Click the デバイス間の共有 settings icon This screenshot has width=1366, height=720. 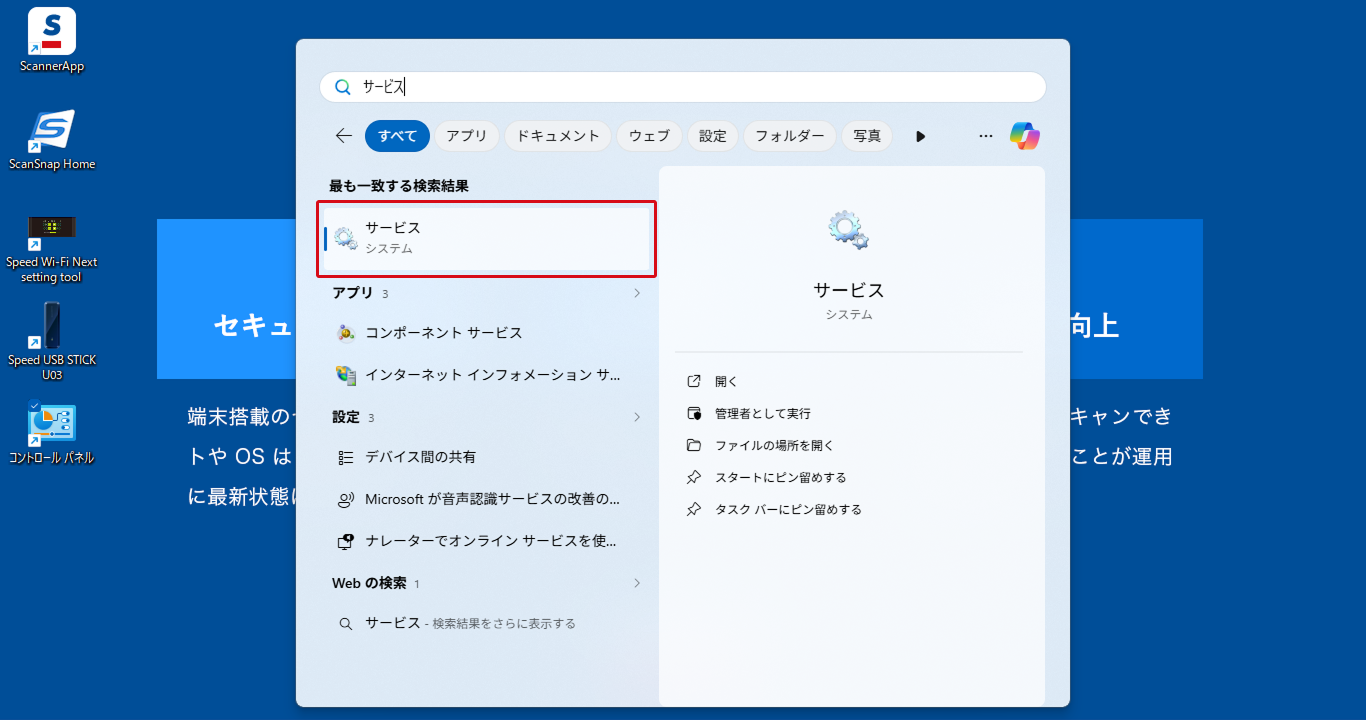tap(346, 457)
